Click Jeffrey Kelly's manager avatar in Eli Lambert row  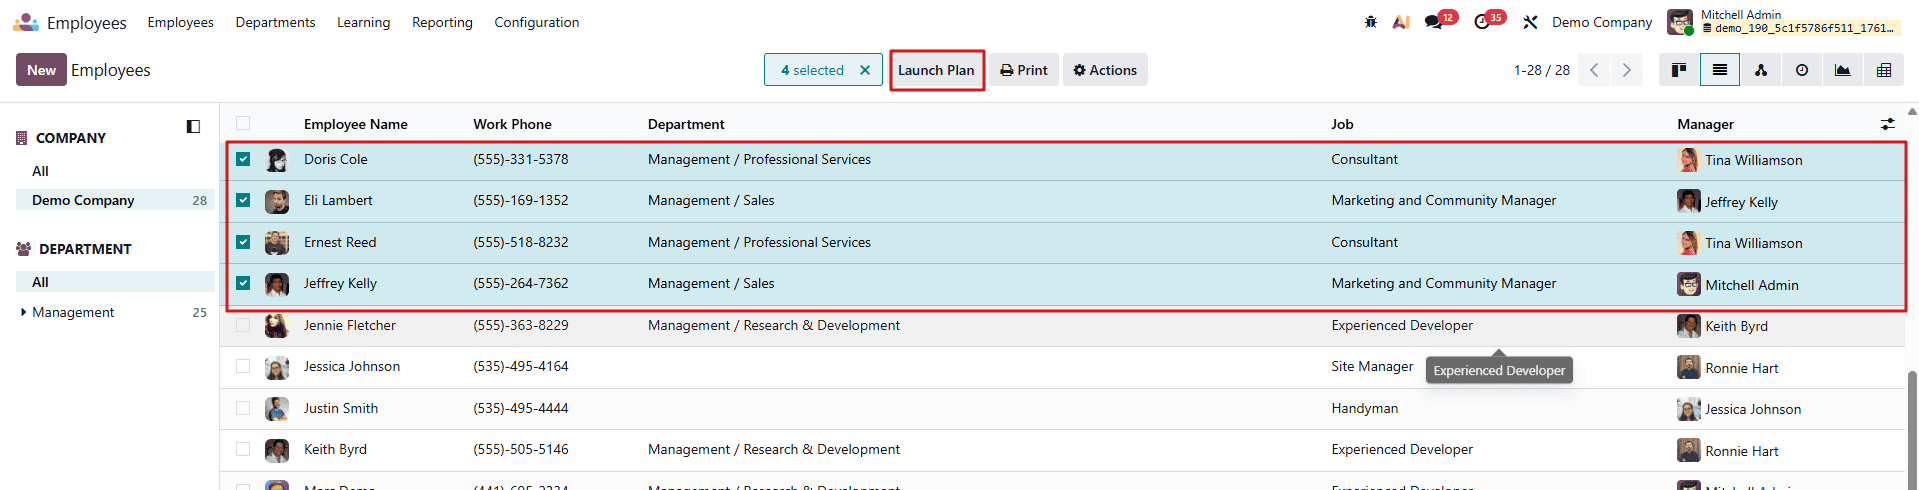[1689, 201]
